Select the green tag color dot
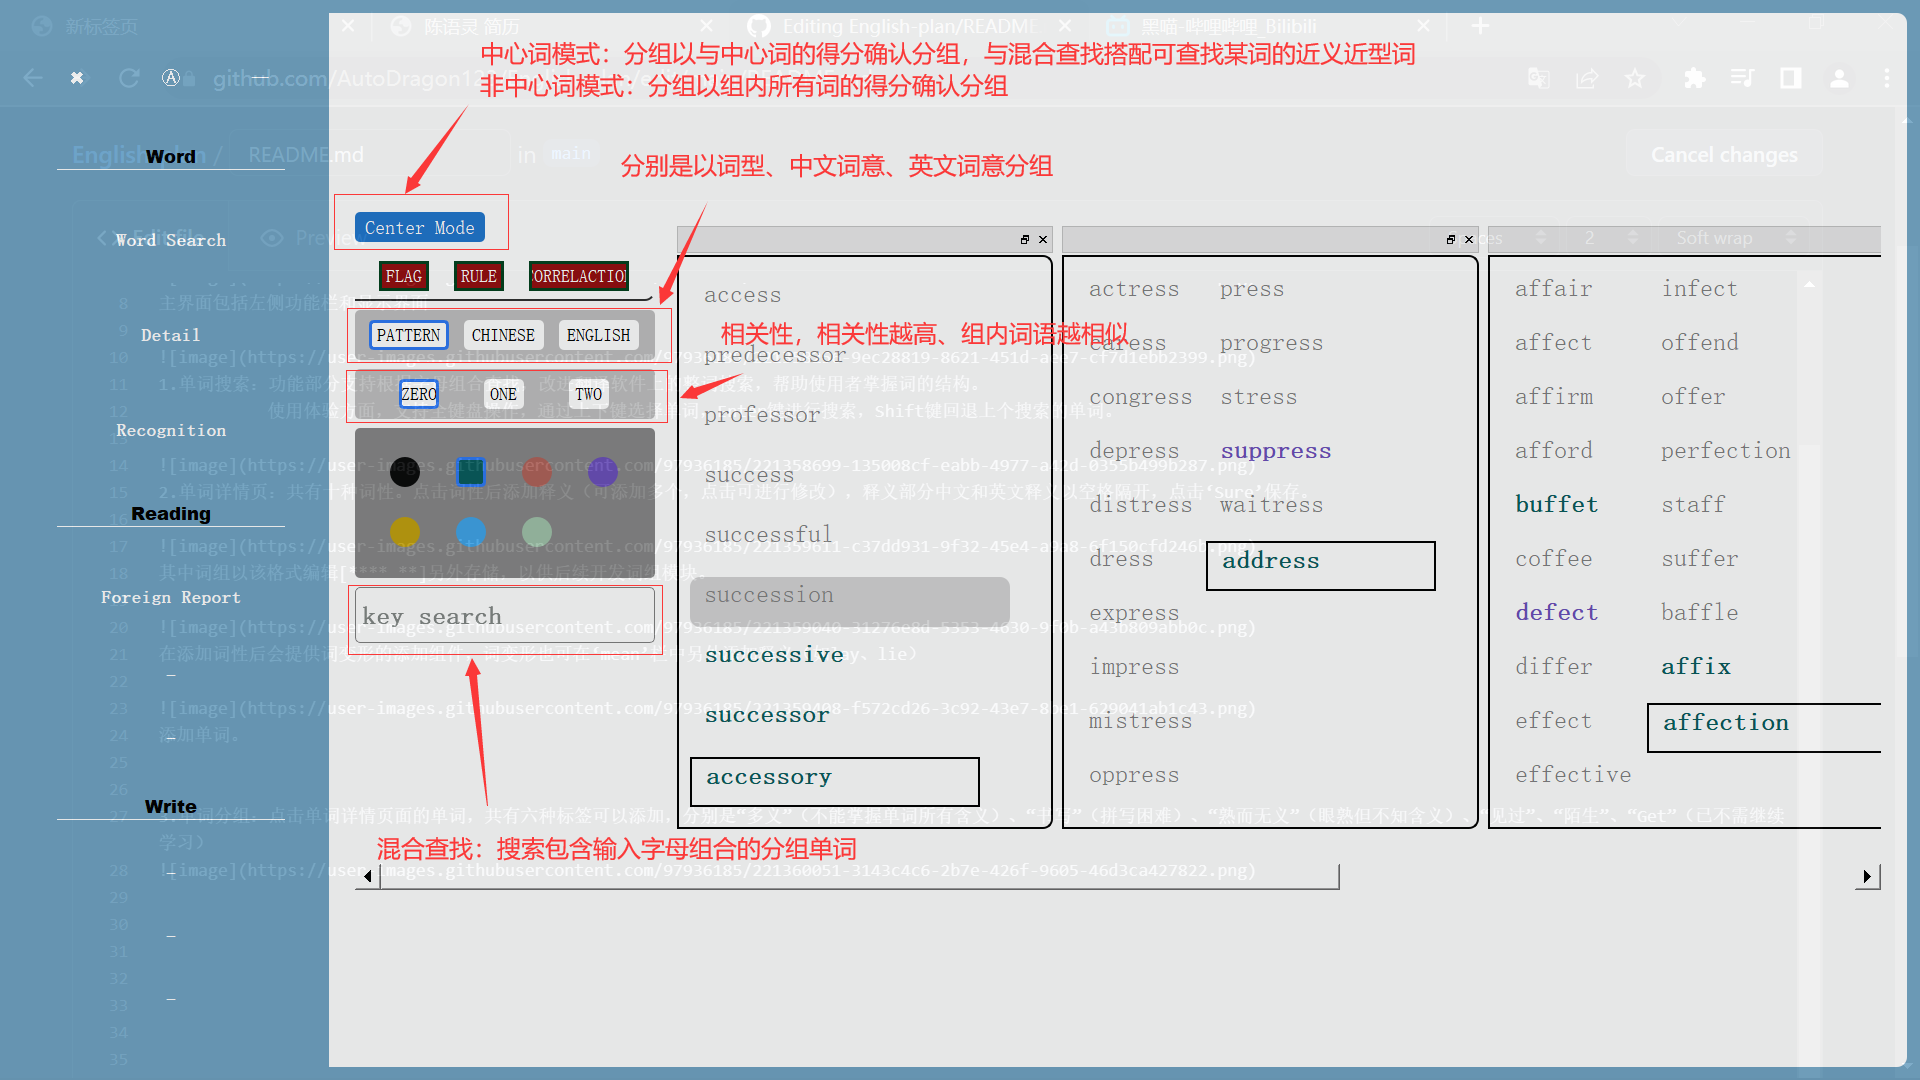Screen dimensions: 1920x1080 537,531
